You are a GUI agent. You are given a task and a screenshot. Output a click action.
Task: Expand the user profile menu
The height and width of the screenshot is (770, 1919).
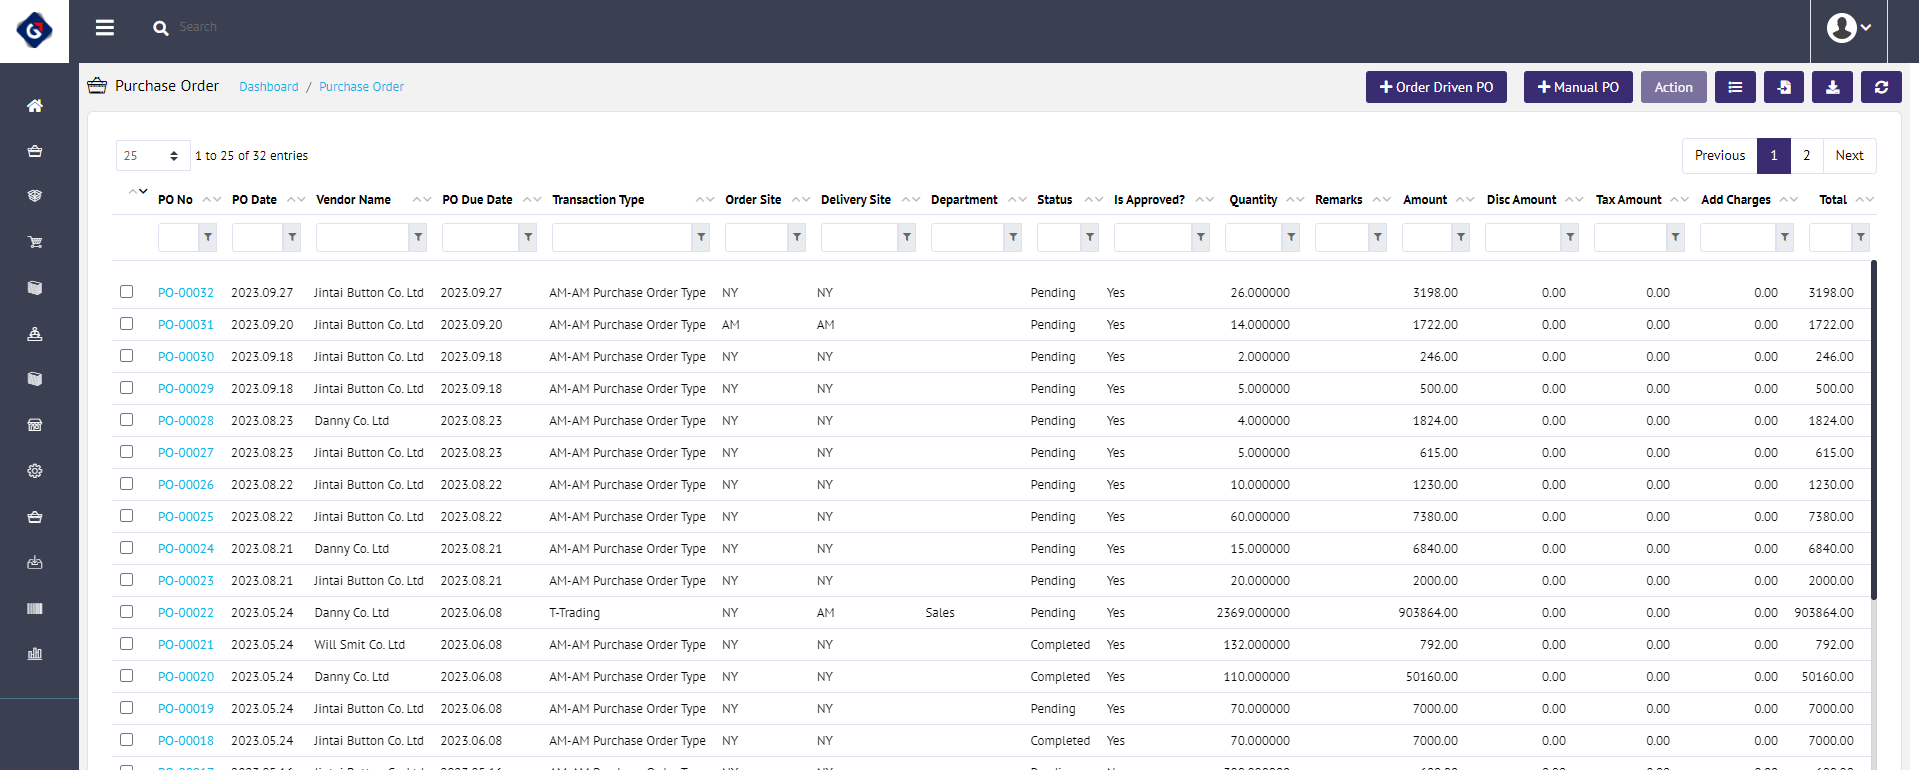1848,28
